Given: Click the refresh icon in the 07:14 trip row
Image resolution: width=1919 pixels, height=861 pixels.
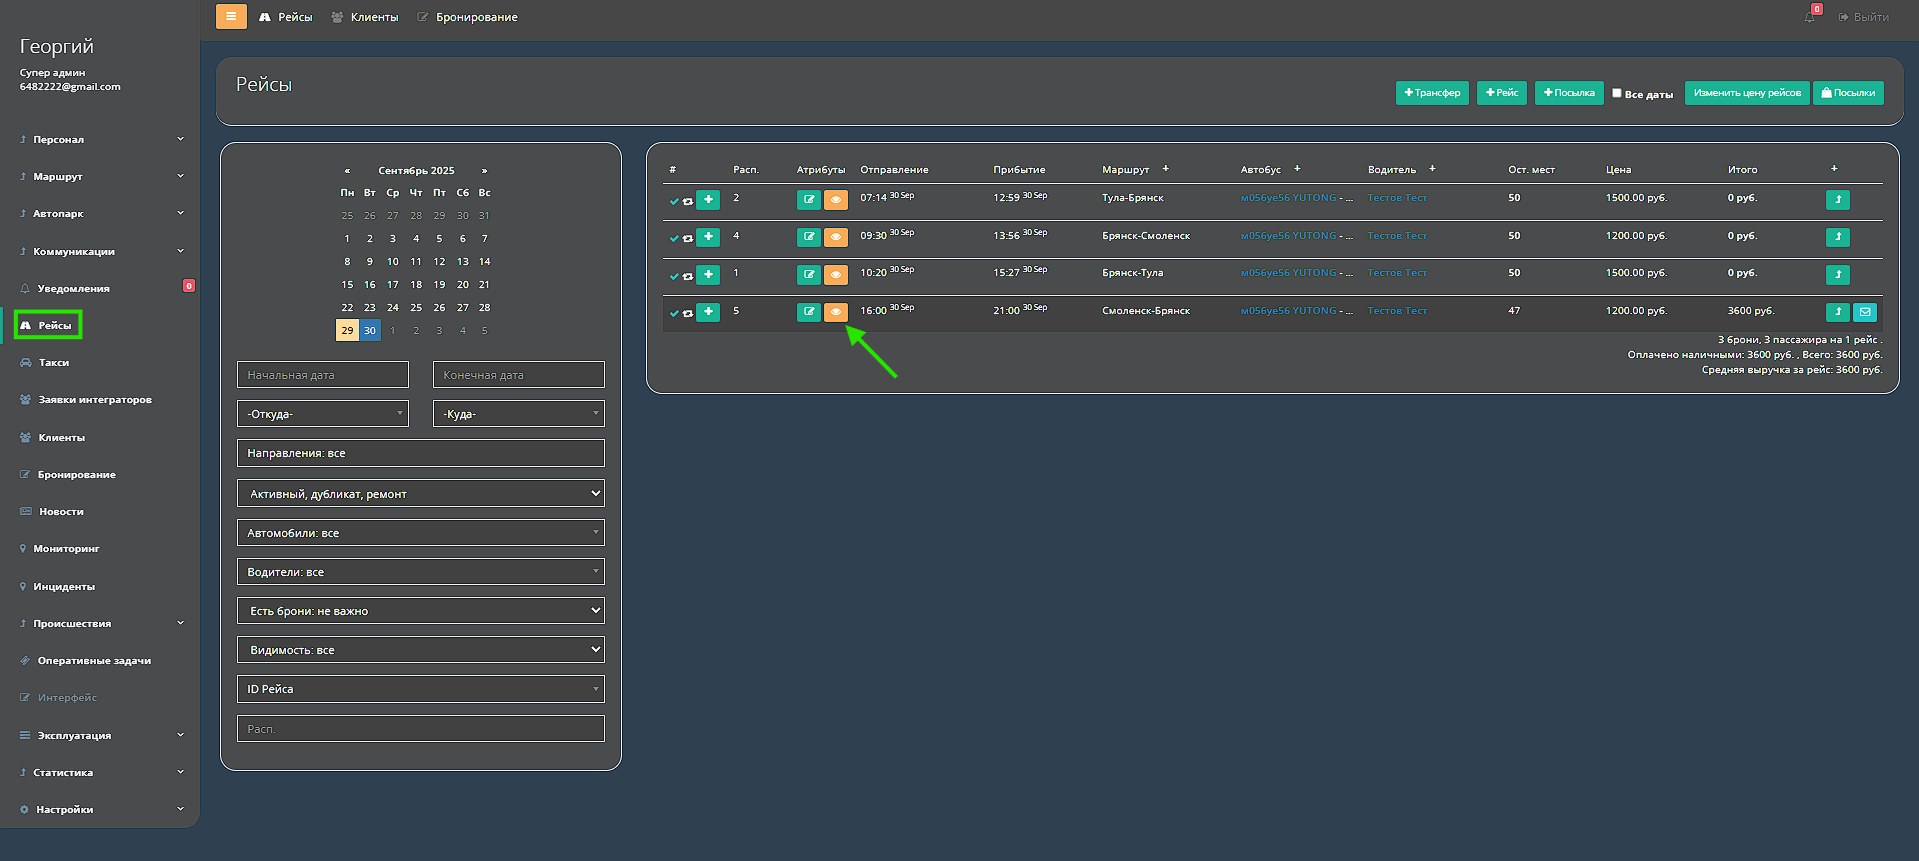Looking at the screenshot, I should 688,201.
